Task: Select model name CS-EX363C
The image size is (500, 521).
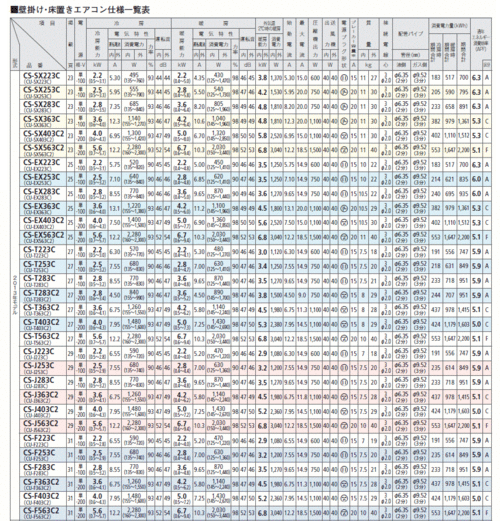Action: (42, 206)
